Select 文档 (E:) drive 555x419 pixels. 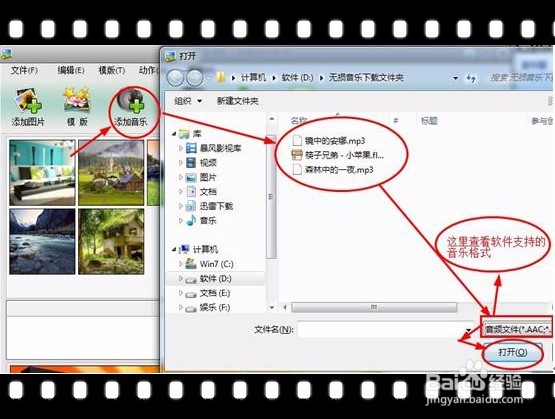click(215, 293)
